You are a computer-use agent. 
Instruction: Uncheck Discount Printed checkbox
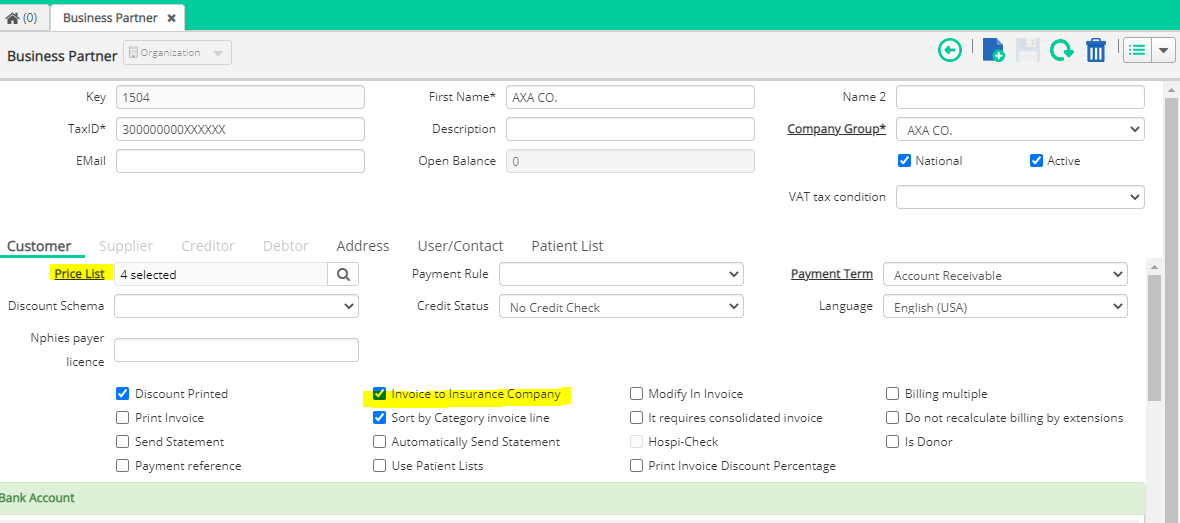(x=123, y=394)
